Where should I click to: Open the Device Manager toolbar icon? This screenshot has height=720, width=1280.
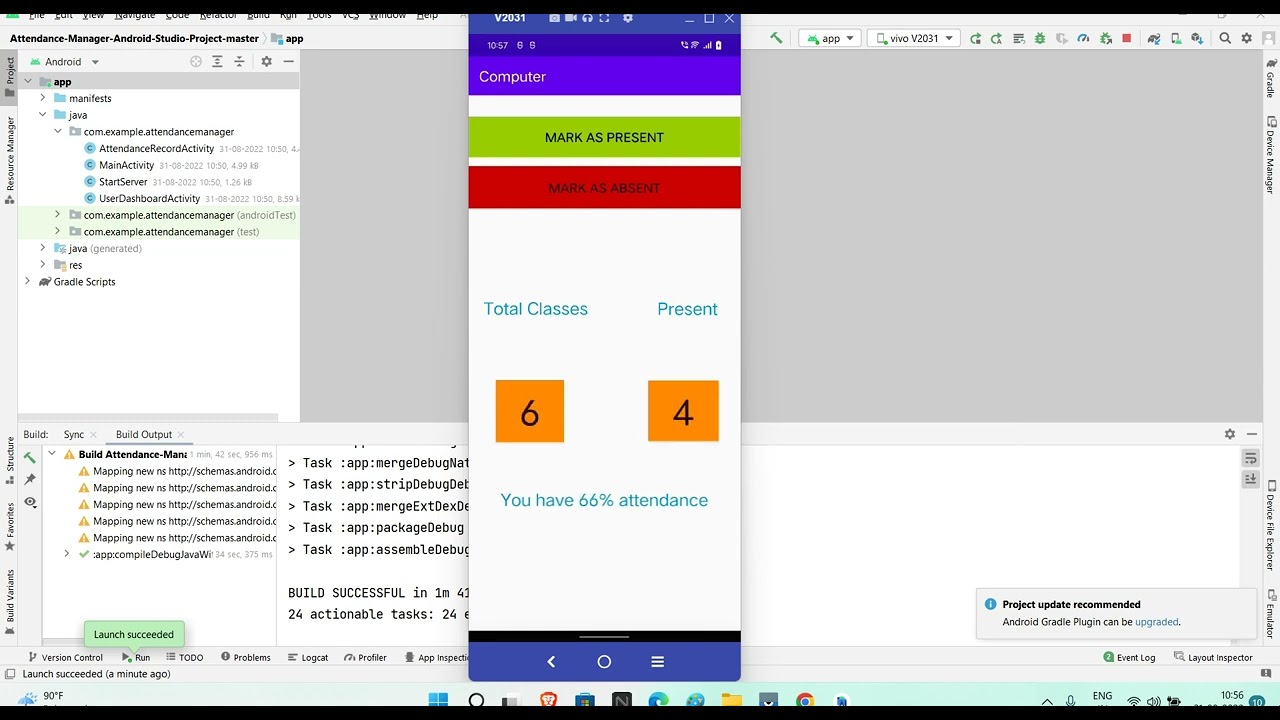click(x=1176, y=38)
